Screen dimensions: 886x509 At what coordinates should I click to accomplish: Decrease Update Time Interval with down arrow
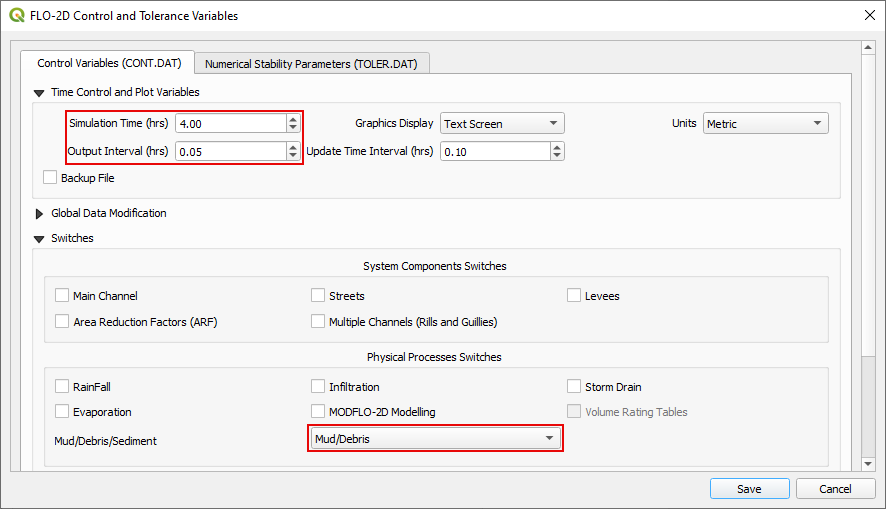[x=557, y=156]
